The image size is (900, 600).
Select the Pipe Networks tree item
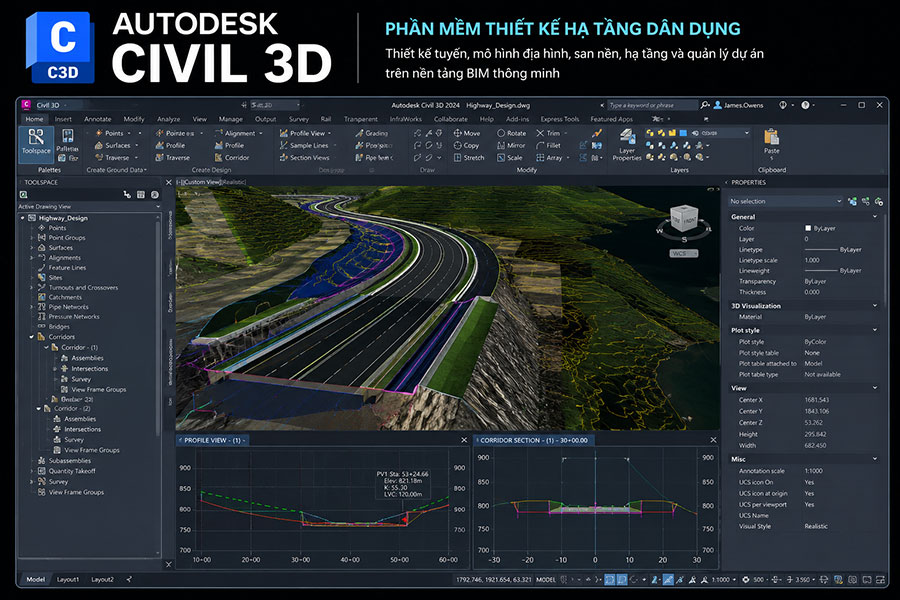pyautogui.click(x=68, y=307)
